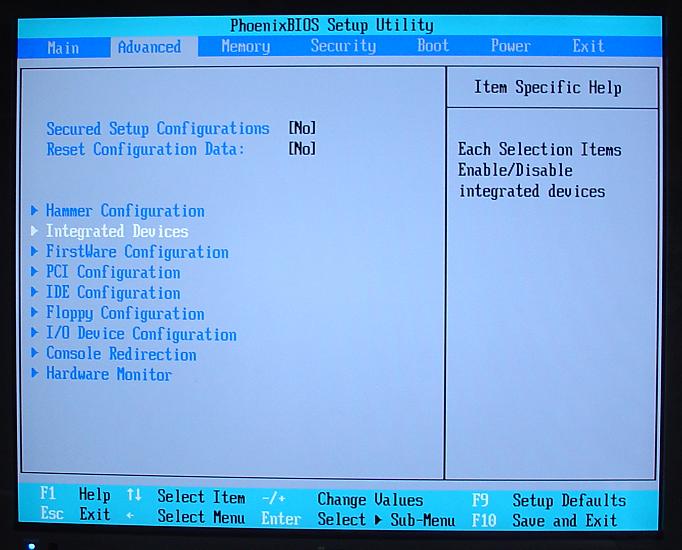Expand arrow beside Console Redirection
682x550 pixels.
(x=34, y=353)
